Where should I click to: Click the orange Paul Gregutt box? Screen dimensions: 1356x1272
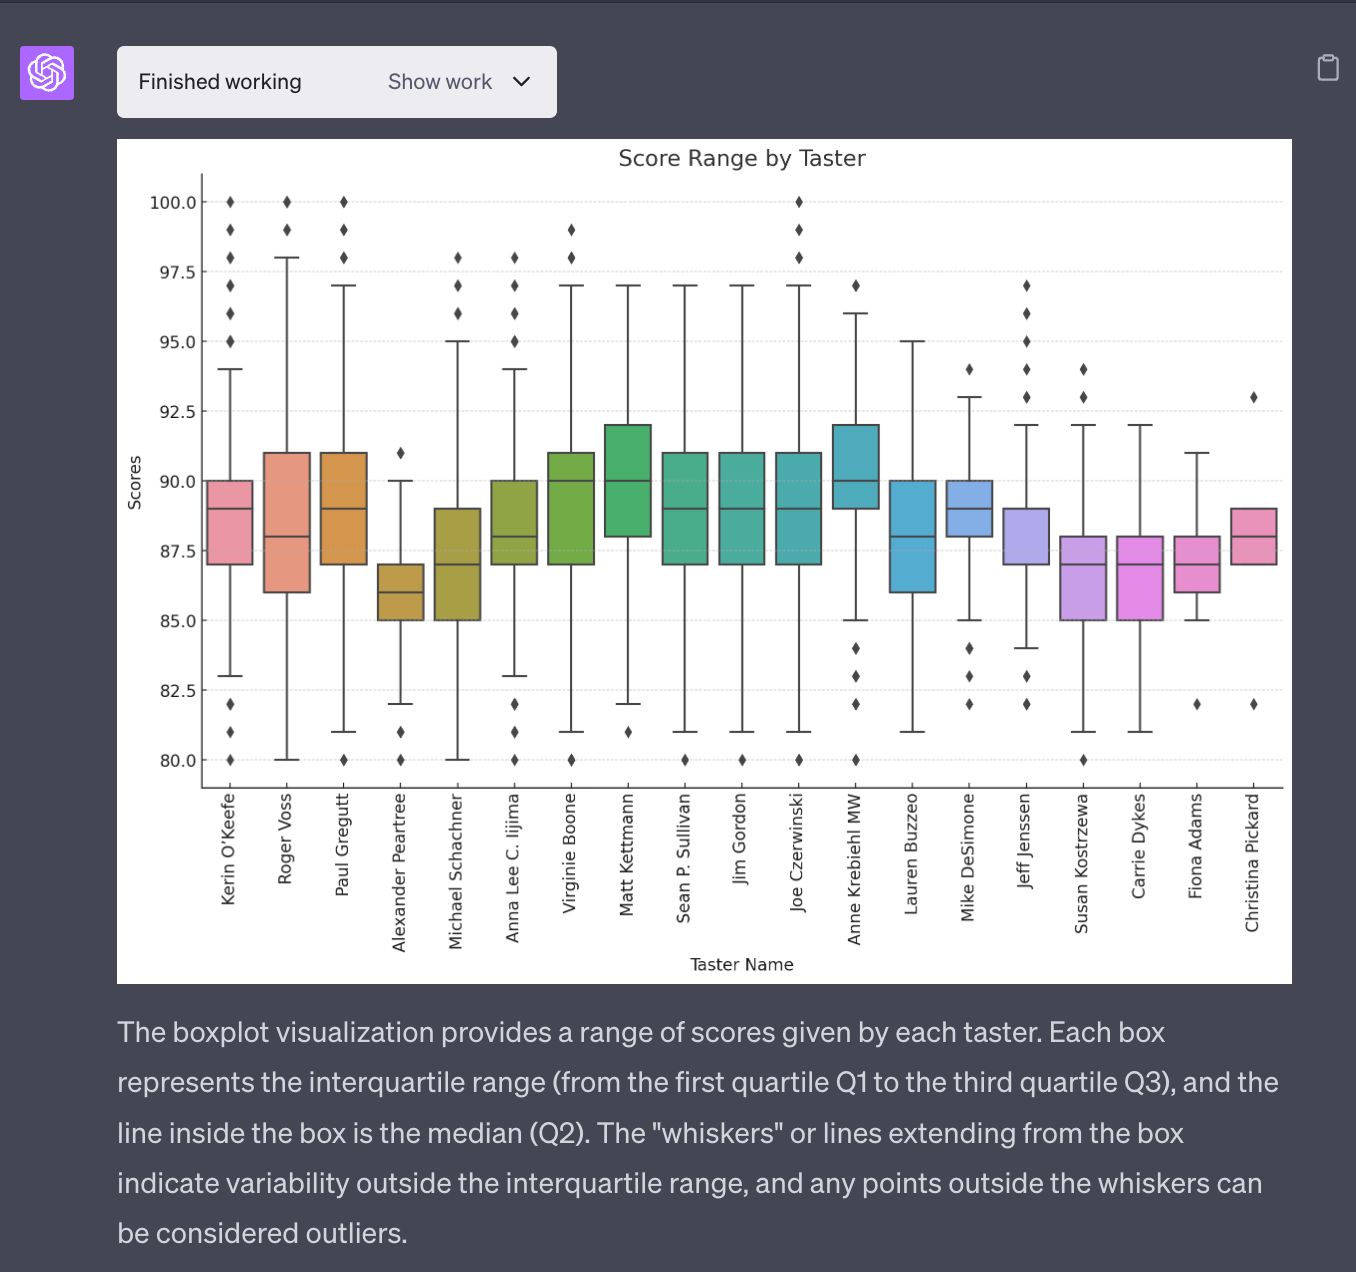342,510
